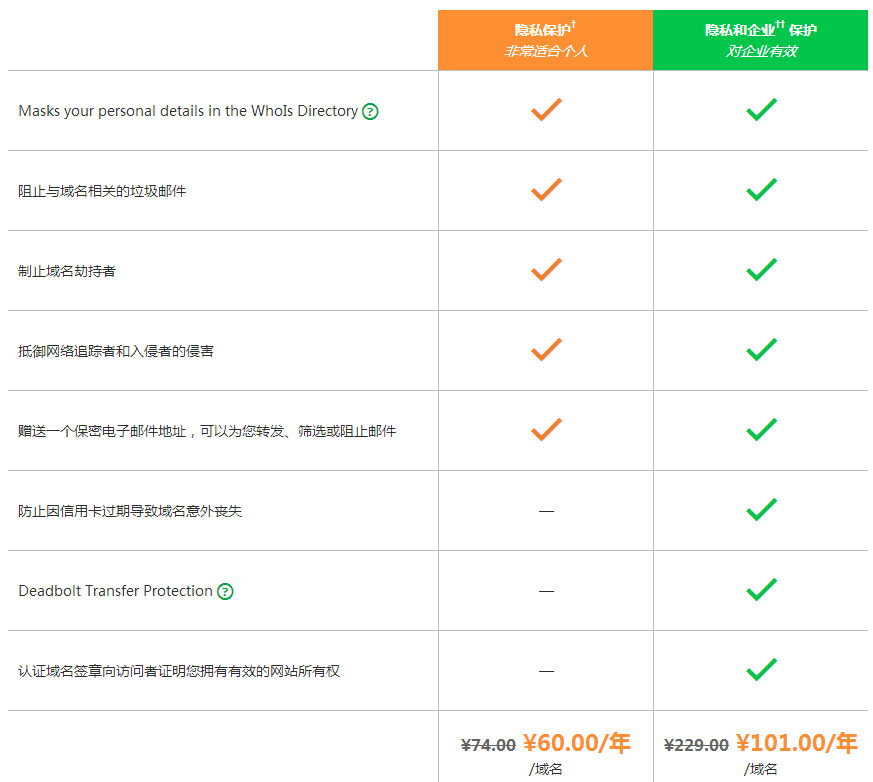Click green checkmark for 防止因信用卡过期 row
The height and width of the screenshot is (782, 873).
pos(761,510)
